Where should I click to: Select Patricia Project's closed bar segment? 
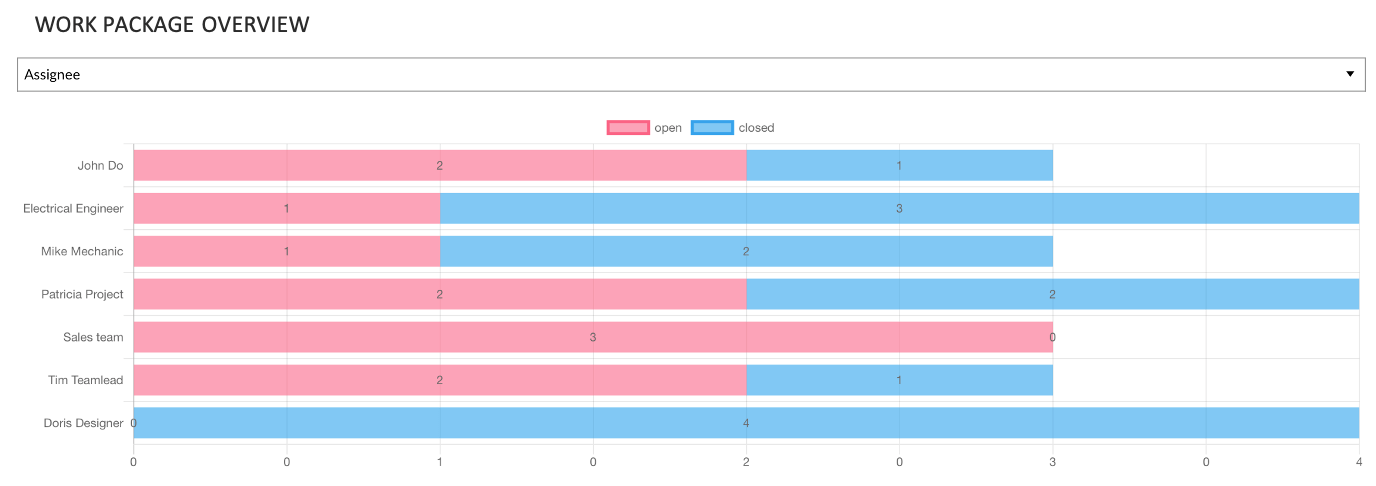click(x=1052, y=294)
